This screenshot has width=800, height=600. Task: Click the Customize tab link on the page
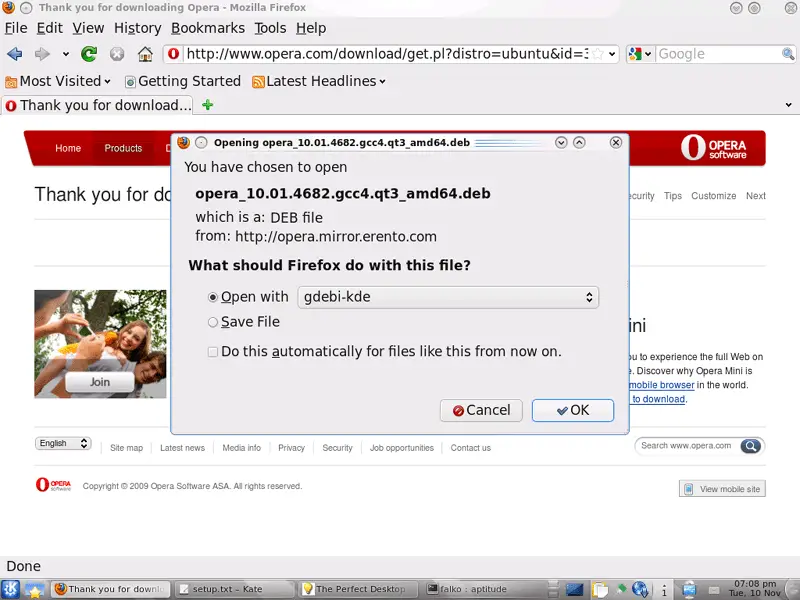click(713, 196)
